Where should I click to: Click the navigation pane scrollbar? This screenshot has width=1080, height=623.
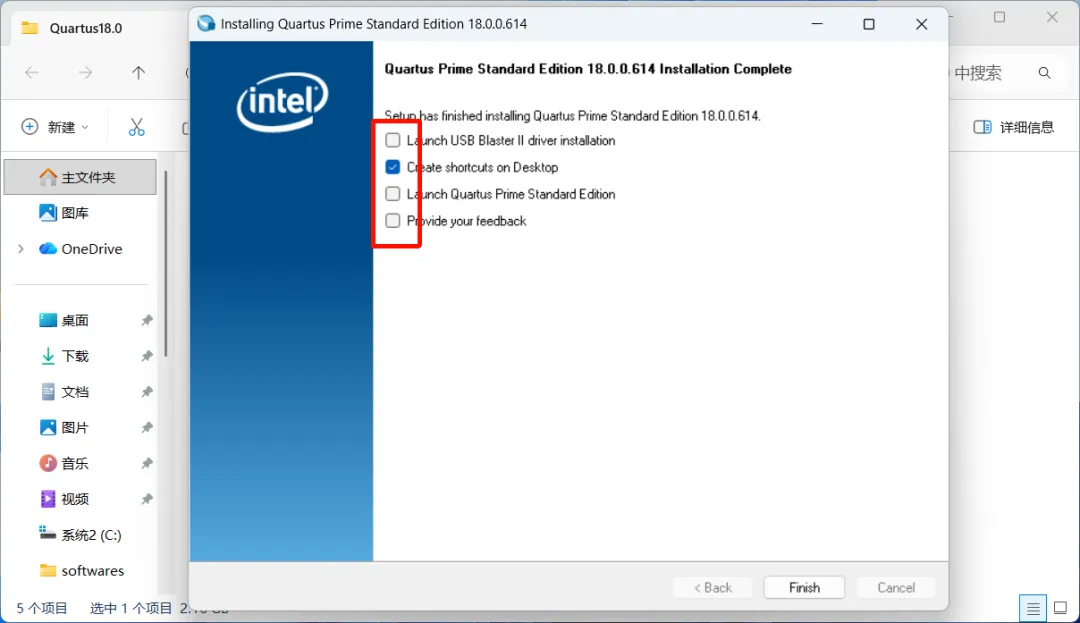click(x=166, y=263)
